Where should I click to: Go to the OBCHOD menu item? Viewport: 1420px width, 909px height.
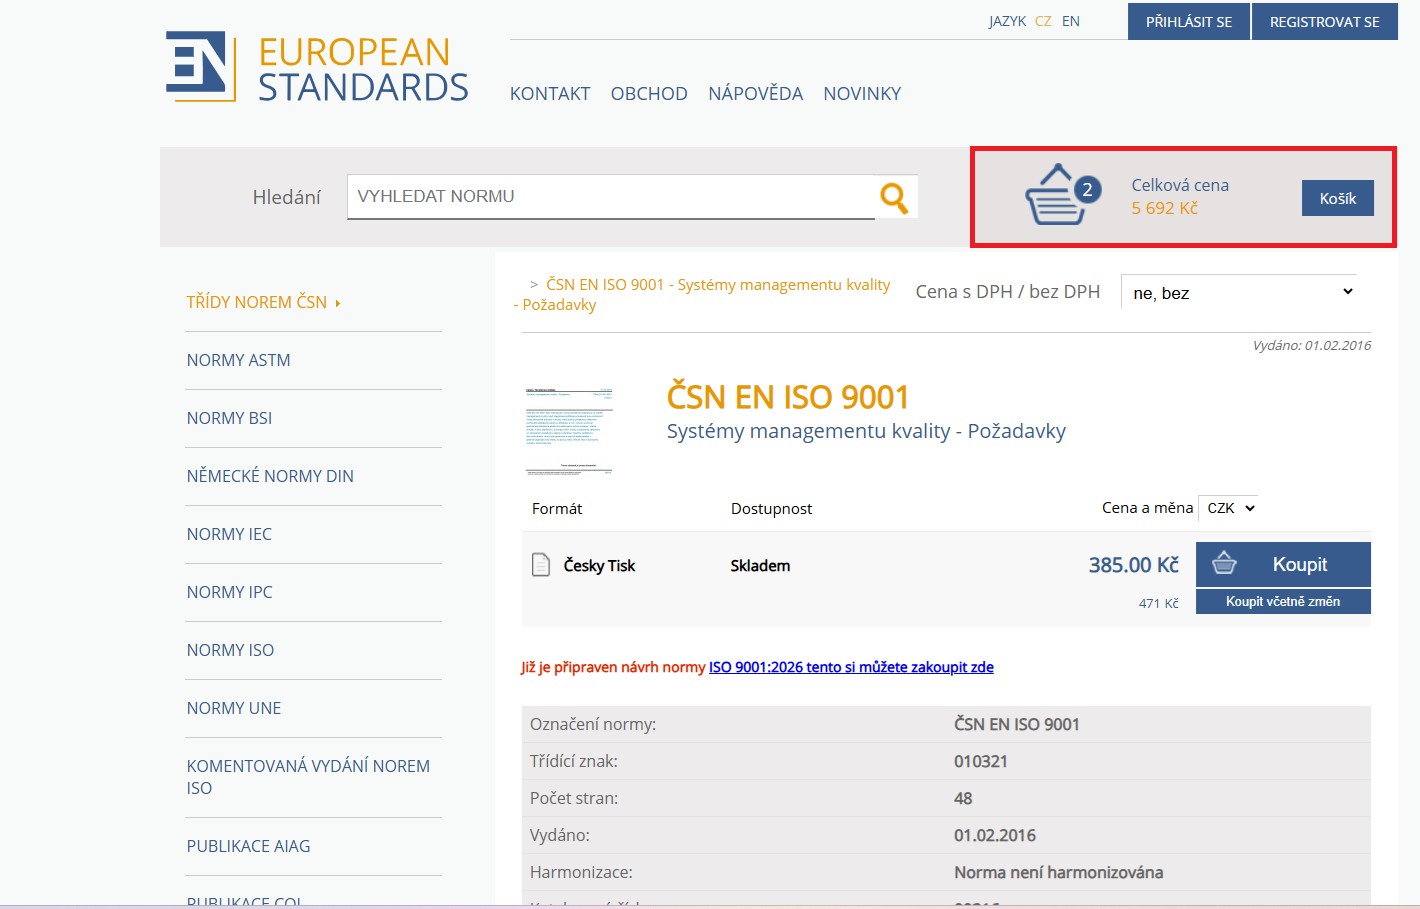pos(649,94)
